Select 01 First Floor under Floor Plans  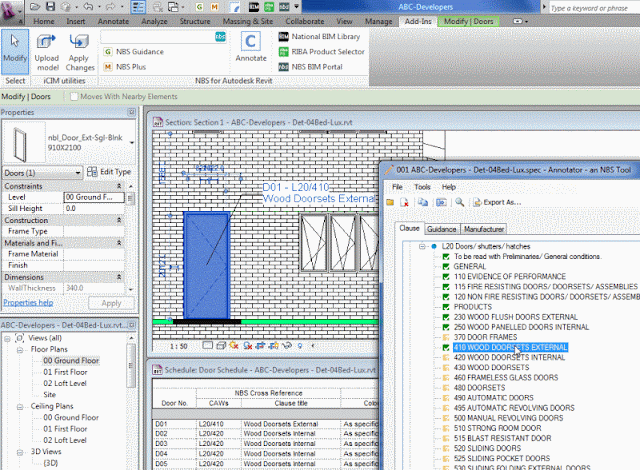coord(65,372)
